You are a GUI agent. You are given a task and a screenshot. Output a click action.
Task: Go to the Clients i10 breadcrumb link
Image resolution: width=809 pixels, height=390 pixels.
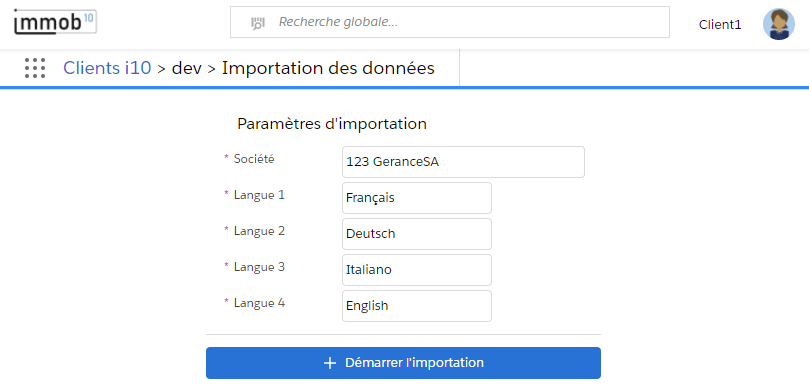click(107, 68)
